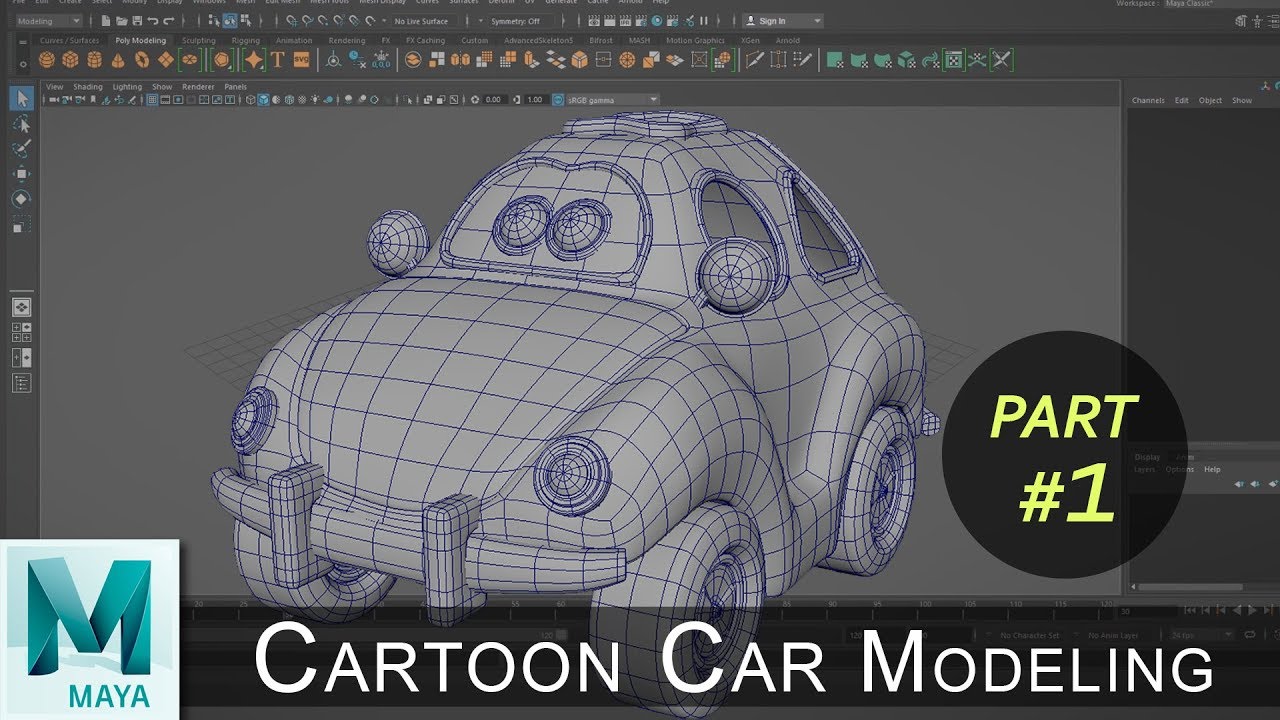Click the Save Scene floppy icon

pos(137,20)
